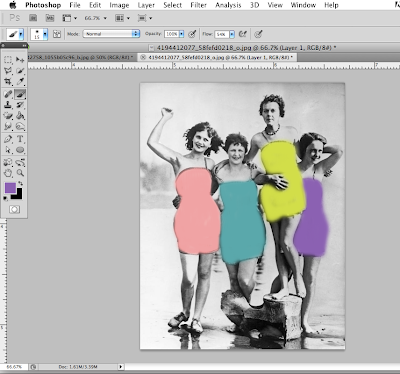
Task: Select the Path Selection tool
Action: point(8,150)
